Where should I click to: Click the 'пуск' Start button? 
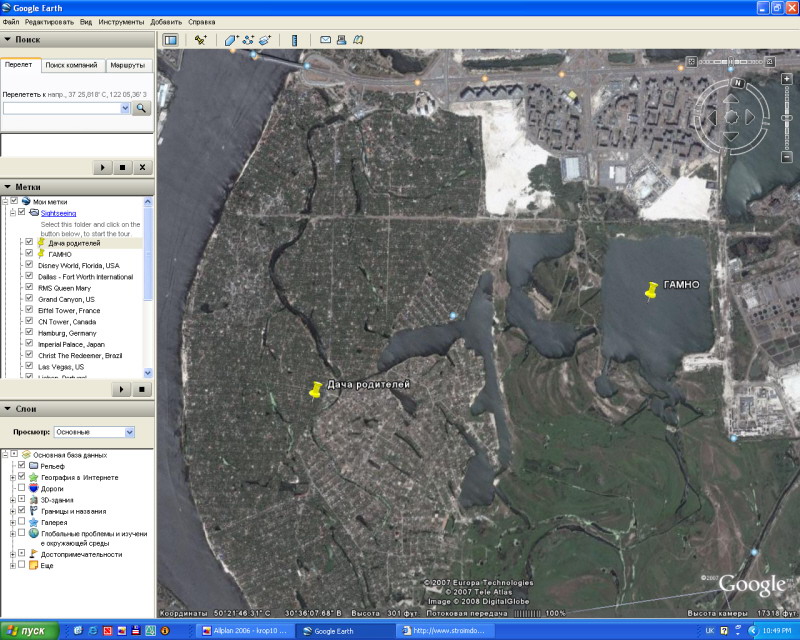coord(29,631)
